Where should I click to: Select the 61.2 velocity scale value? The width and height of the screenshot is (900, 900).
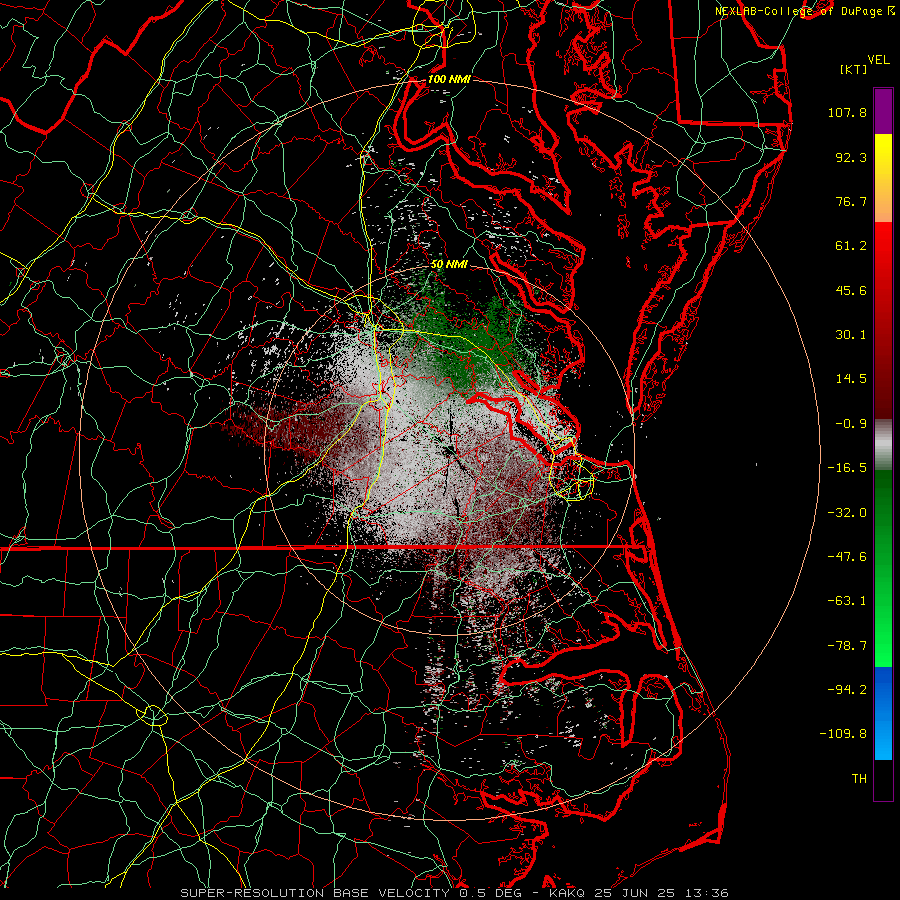click(x=851, y=246)
